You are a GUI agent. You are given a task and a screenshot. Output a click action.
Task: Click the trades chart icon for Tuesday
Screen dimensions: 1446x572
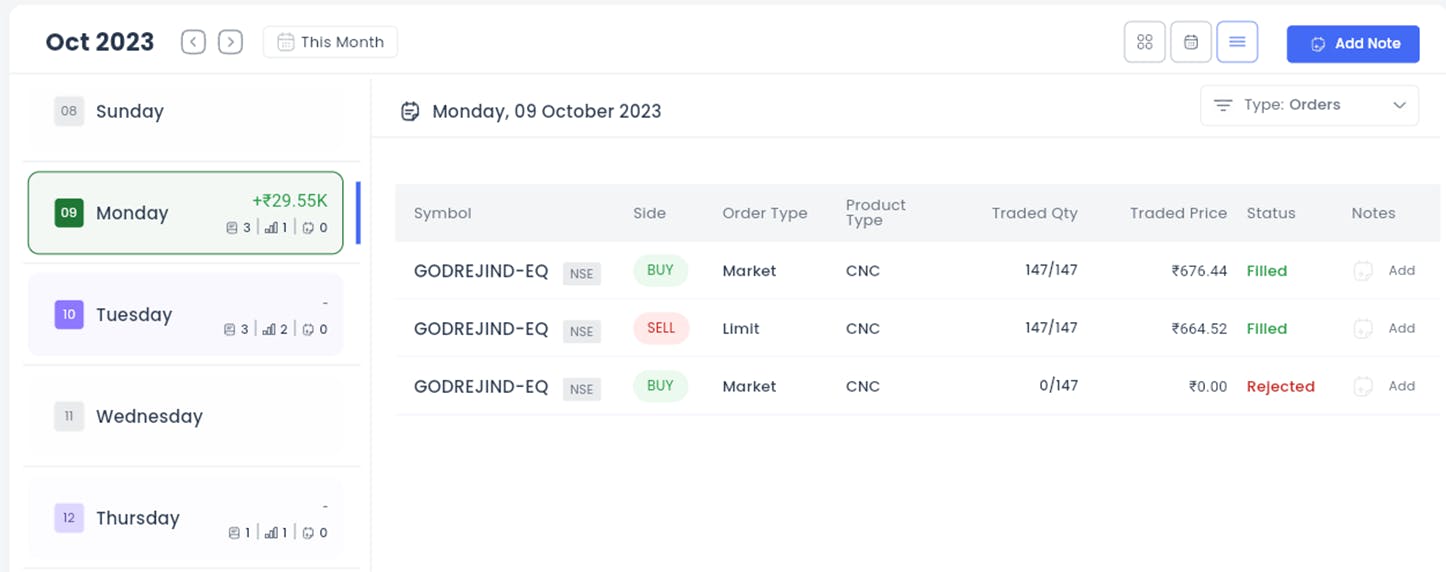(x=269, y=329)
